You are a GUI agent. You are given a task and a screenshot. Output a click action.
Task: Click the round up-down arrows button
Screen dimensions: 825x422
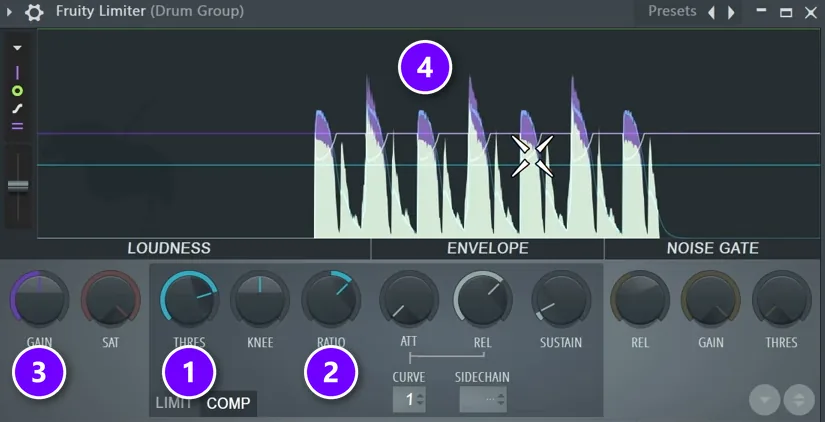pyautogui.click(x=799, y=400)
